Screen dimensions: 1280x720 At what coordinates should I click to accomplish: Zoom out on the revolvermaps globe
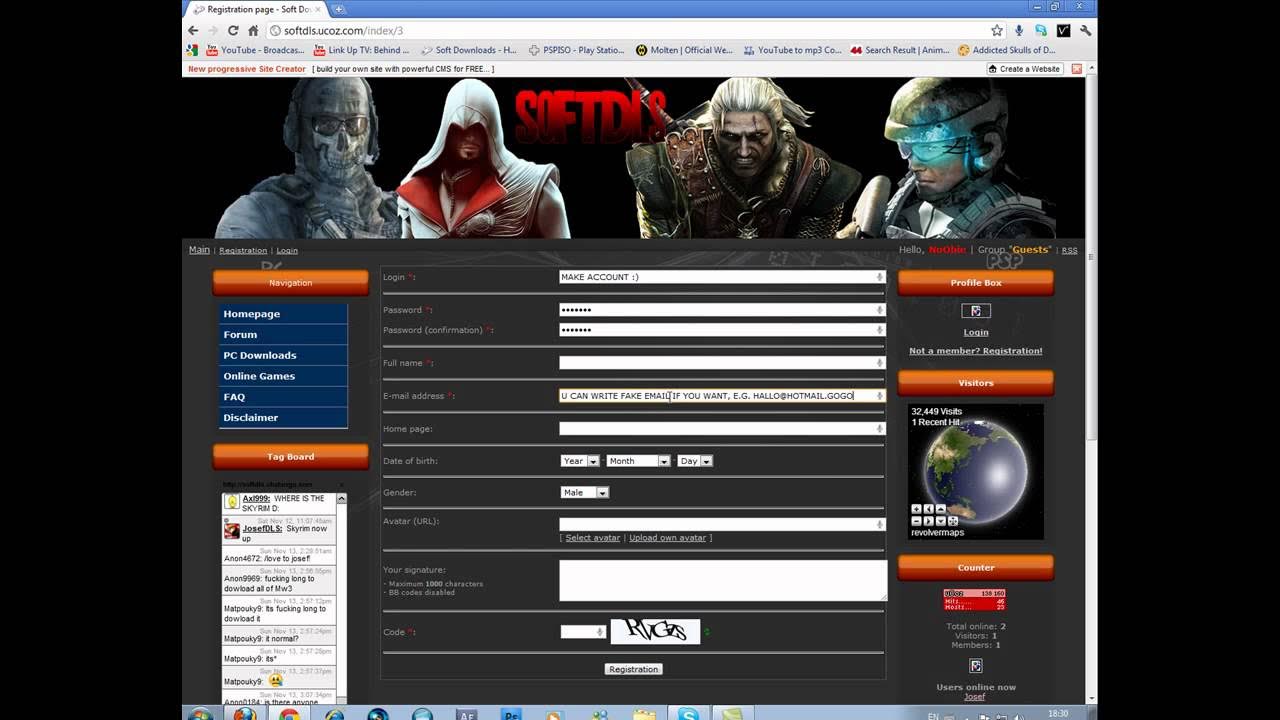coord(916,521)
